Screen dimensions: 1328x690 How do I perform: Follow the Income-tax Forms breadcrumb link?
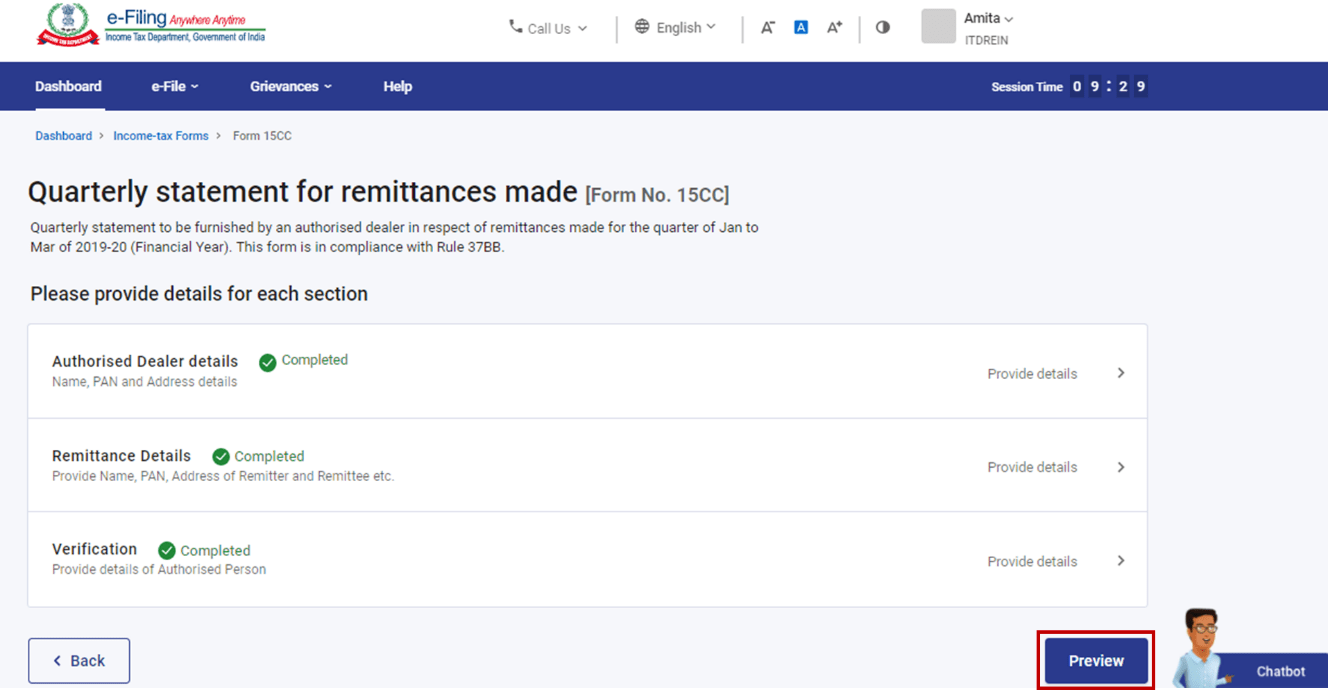160,136
